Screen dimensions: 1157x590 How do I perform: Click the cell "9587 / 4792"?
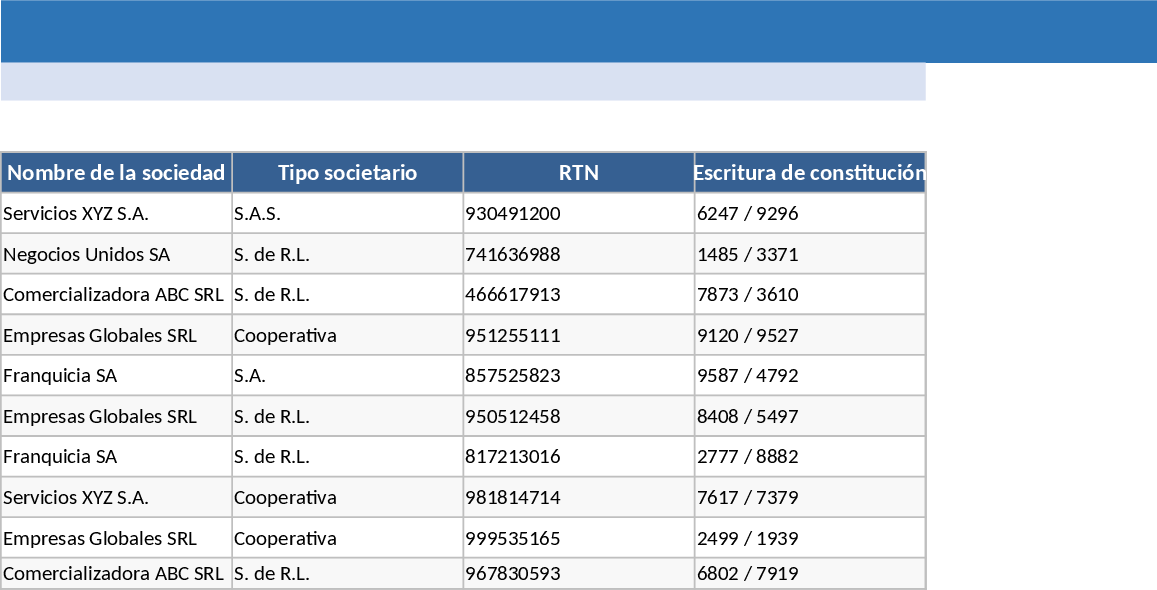(810, 376)
